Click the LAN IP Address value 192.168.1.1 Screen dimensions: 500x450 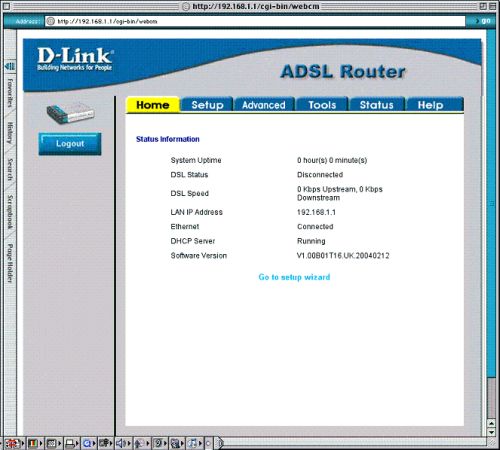pos(316,212)
